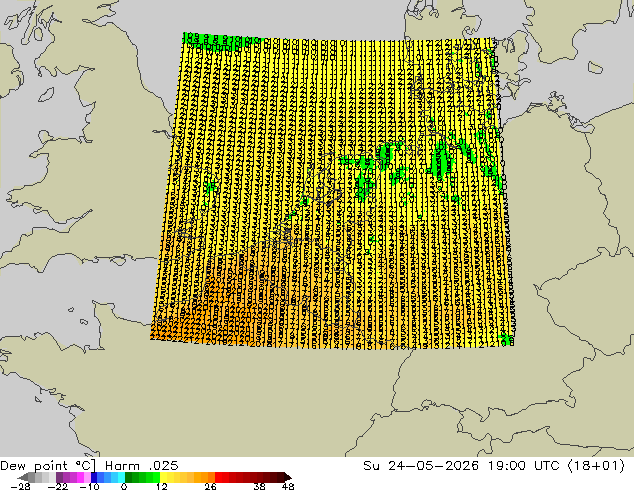Click the 26 legend scale label

[210, 486]
